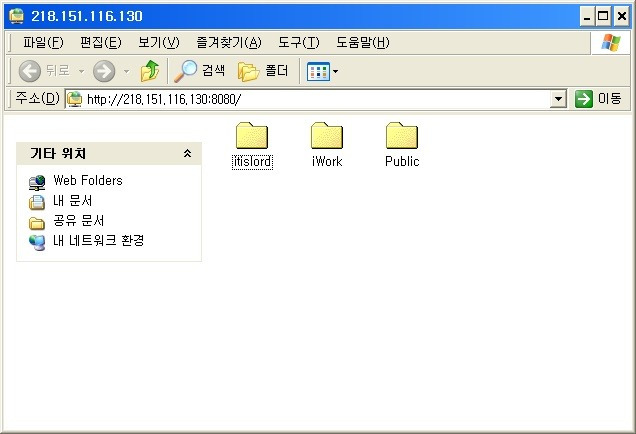Maximize the 218.151.116.130 window

[604, 17]
